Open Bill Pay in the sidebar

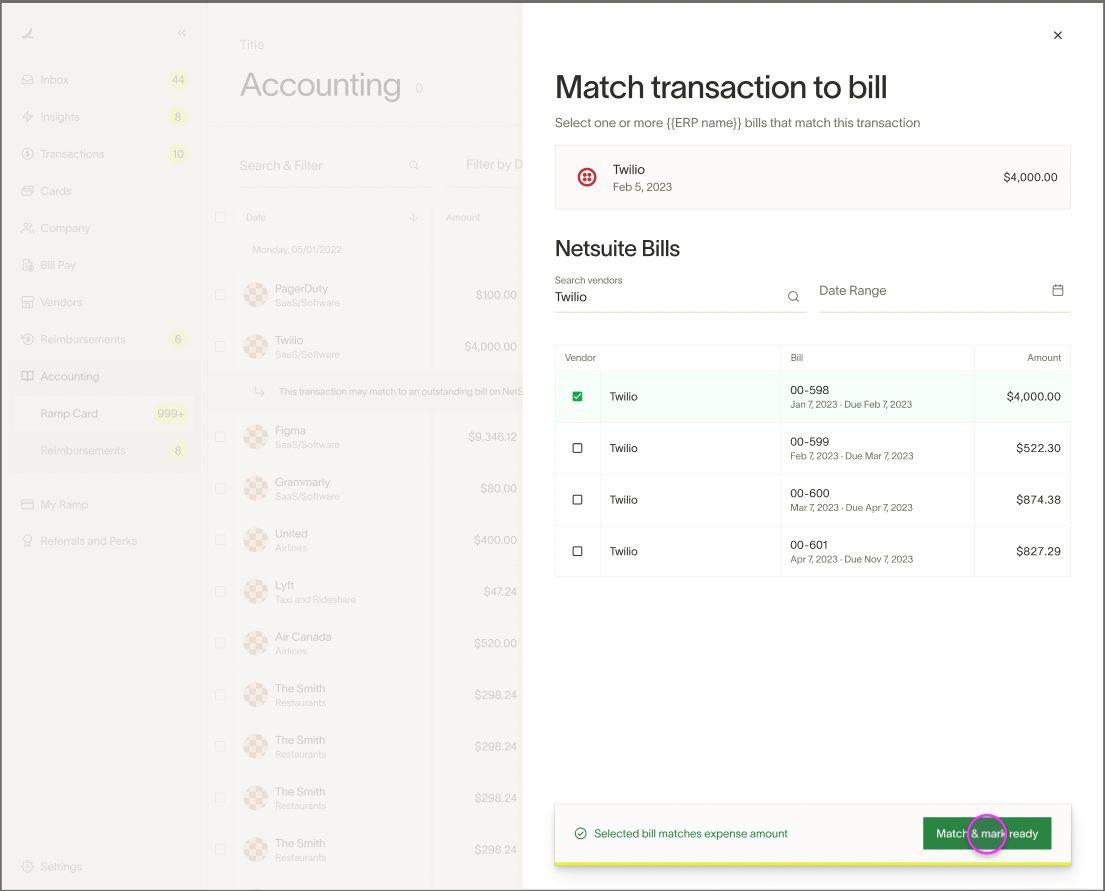(x=104, y=265)
